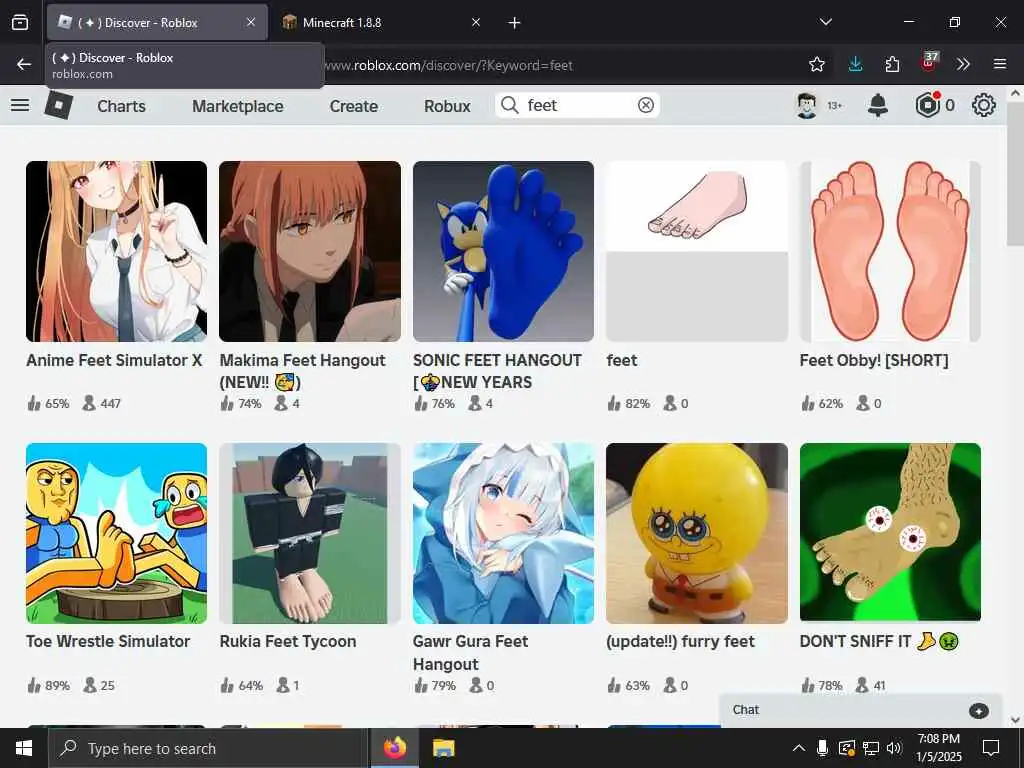The image size is (1024, 768).
Task: Click the page vertical scrollbar thumb
Action: click(x=1016, y=173)
